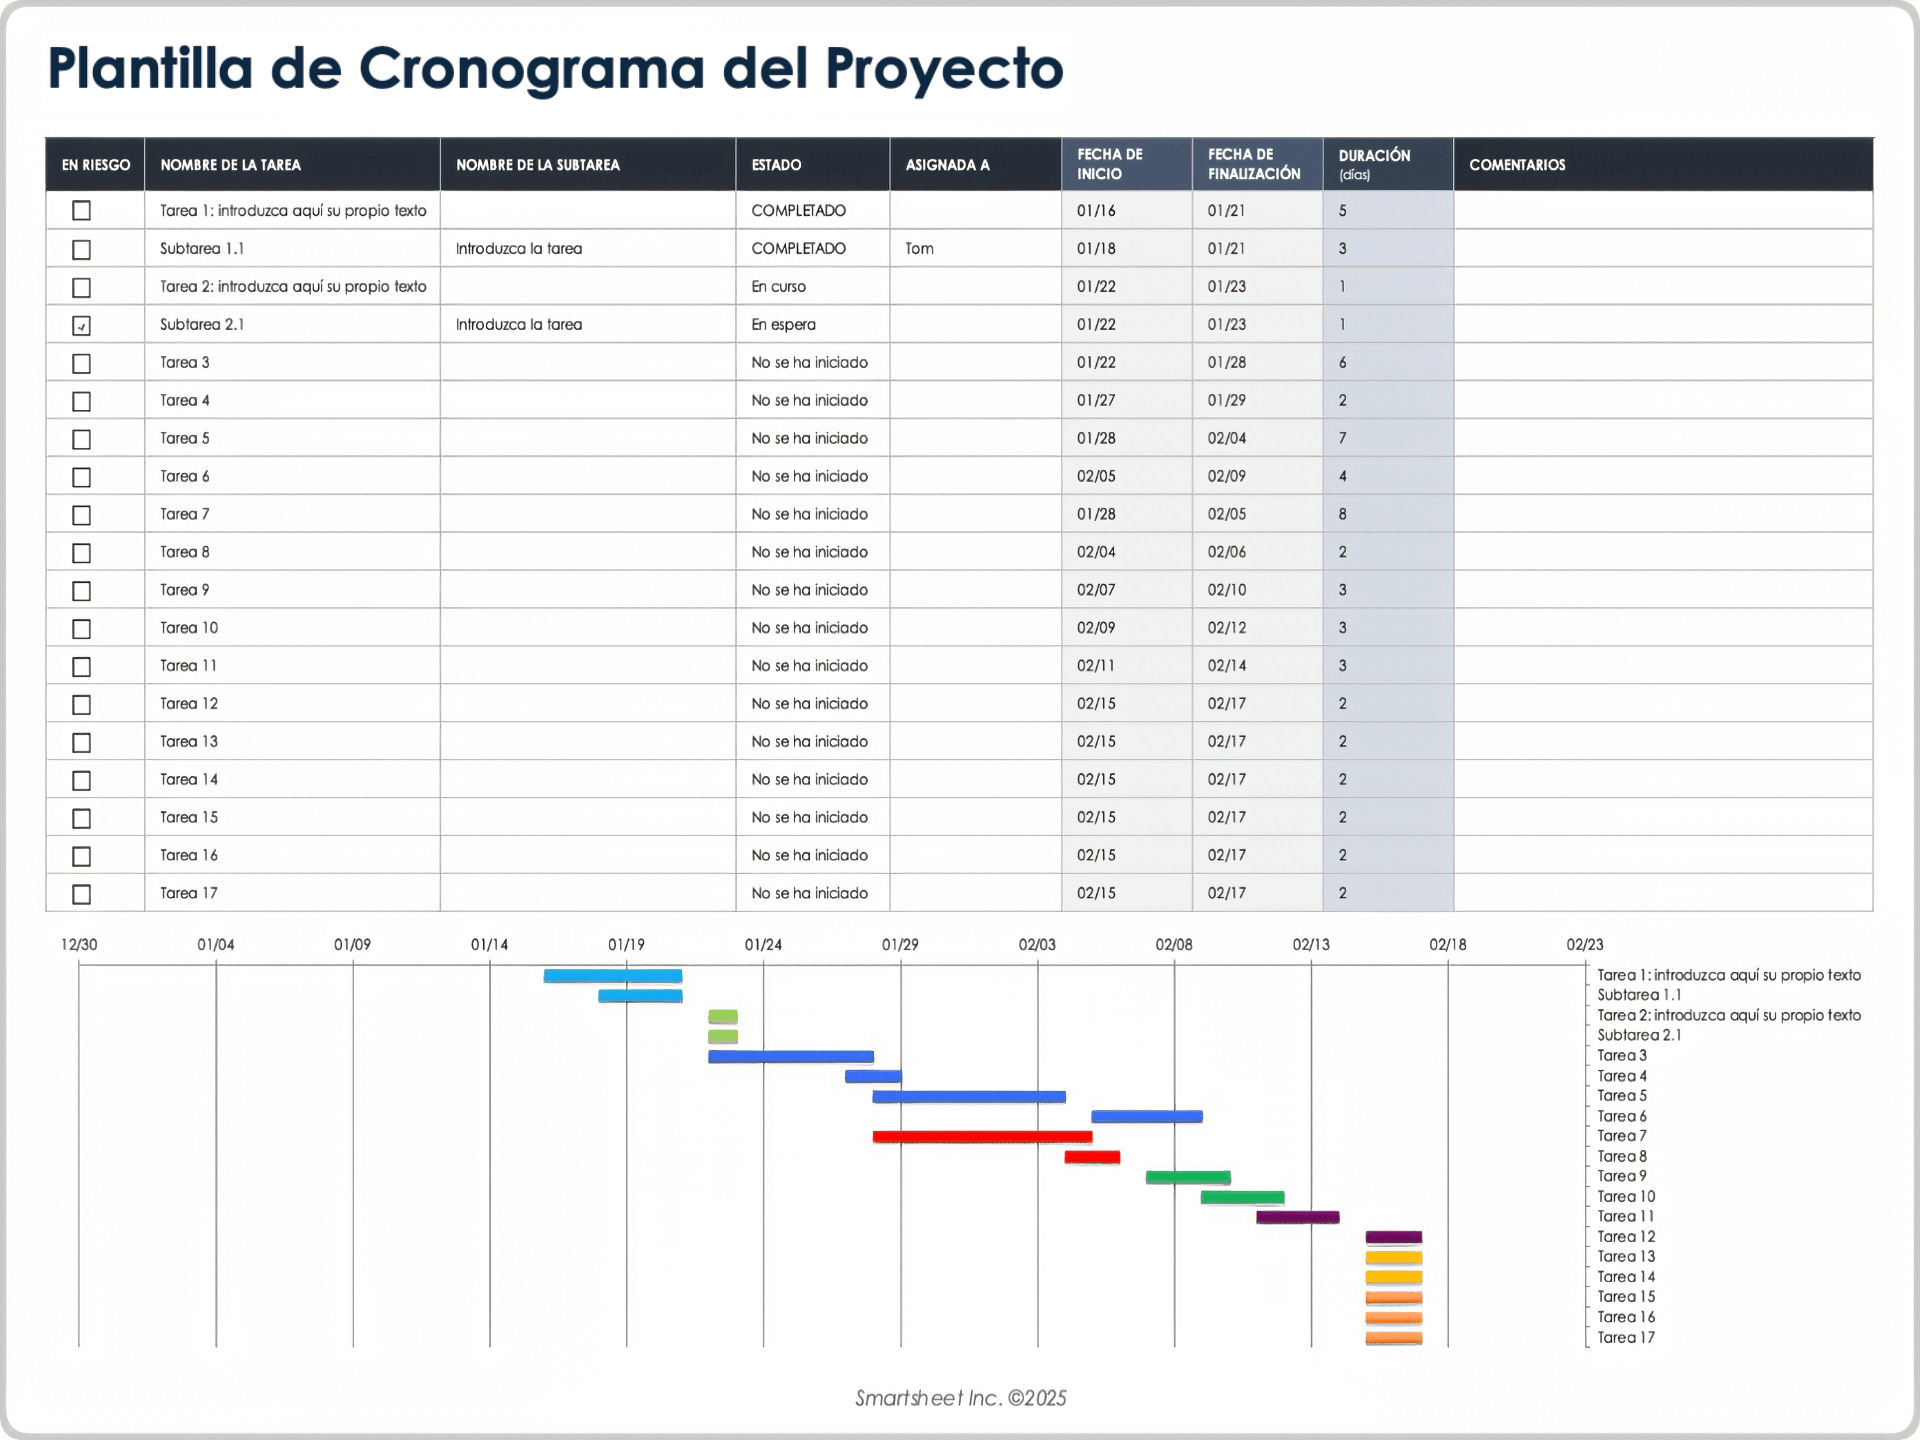
Task: Select the light blue Subtarea 1.1 Gantt bar
Action: [x=640, y=996]
